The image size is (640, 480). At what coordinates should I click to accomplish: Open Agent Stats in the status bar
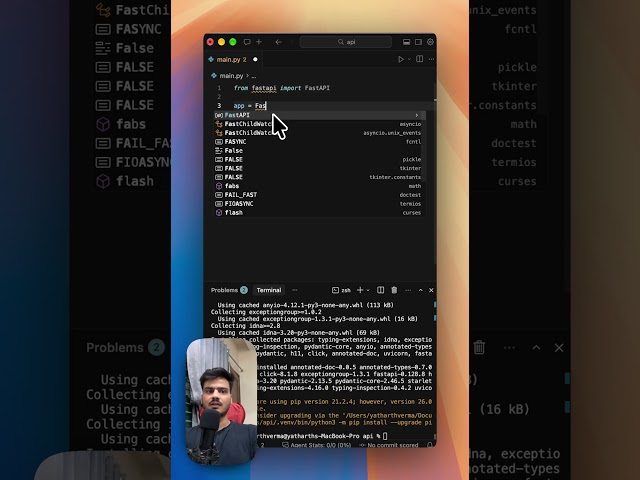pyautogui.click(x=317, y=445)
